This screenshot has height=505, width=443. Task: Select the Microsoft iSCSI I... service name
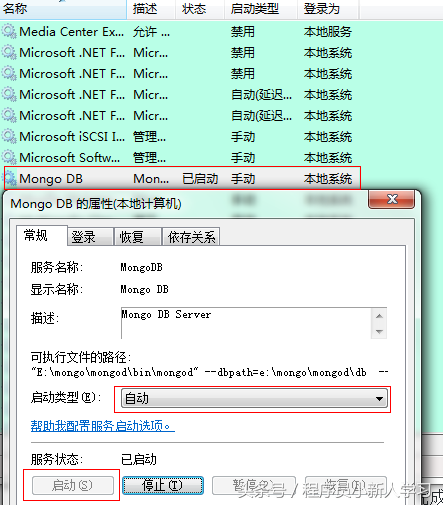[72, 137]
